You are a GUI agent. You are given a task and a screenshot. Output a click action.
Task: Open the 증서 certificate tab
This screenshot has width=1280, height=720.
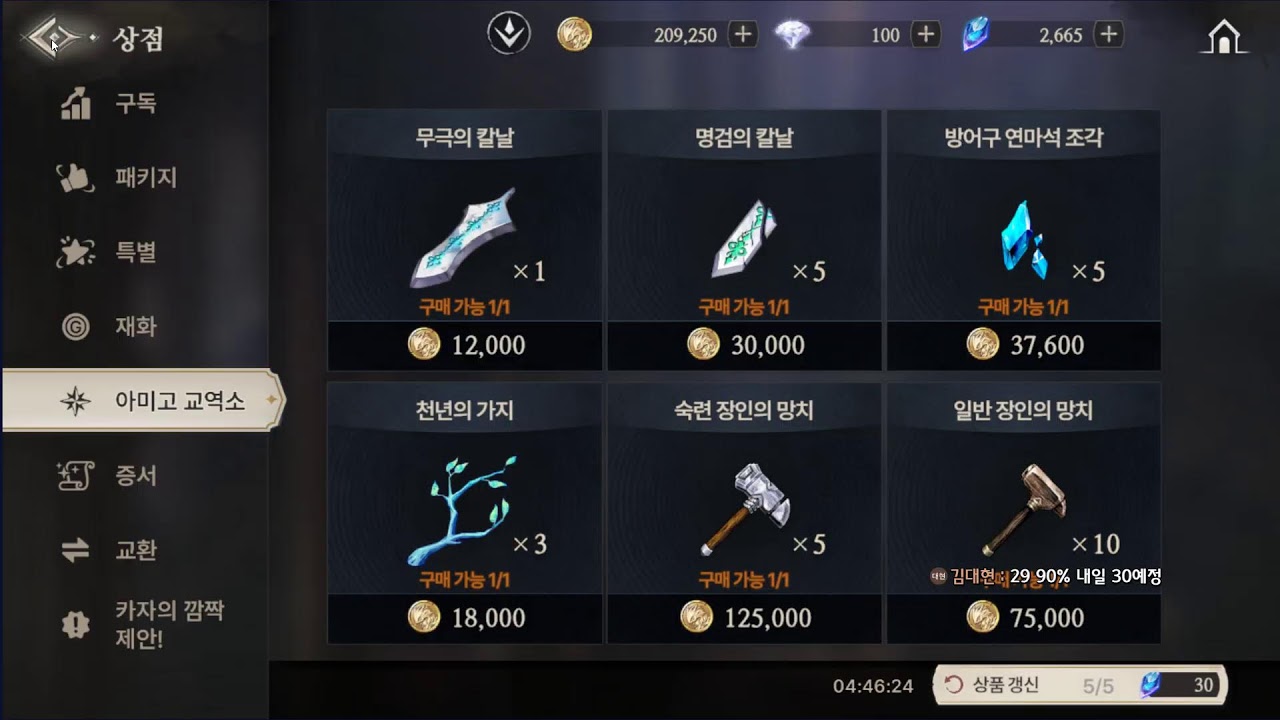tap(135, 475)
